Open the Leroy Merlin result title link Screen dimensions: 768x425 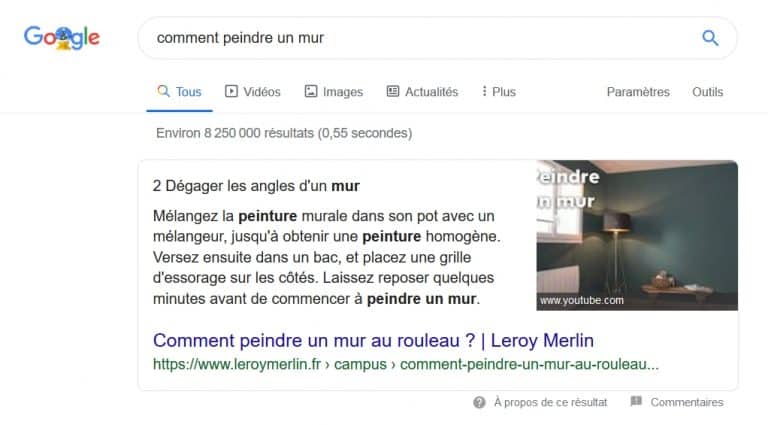(373, 340)
